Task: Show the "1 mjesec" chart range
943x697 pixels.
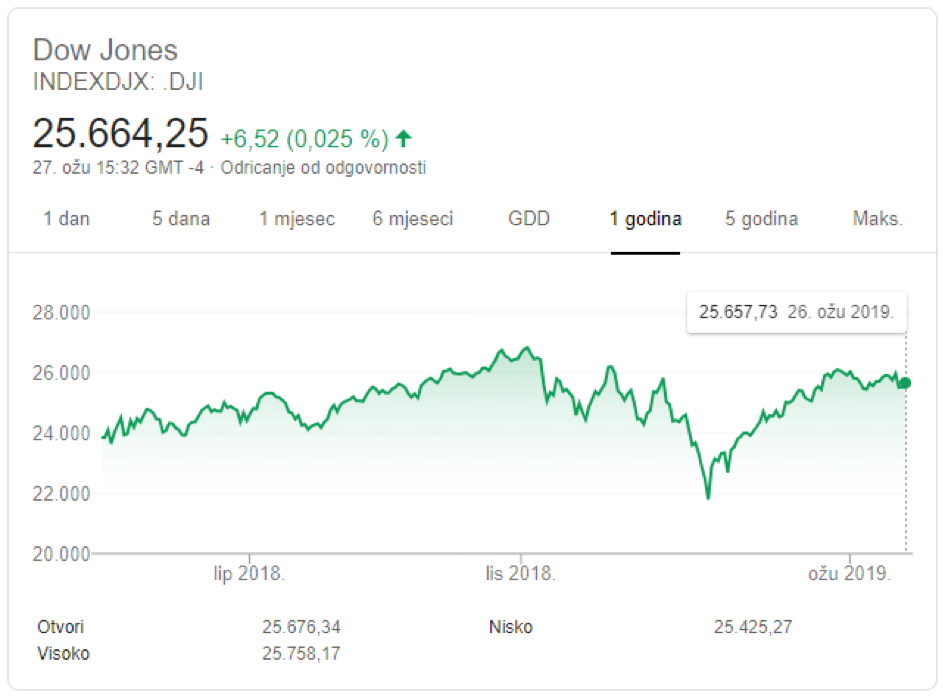Action: pyautogui.click(x=297, y=219)
